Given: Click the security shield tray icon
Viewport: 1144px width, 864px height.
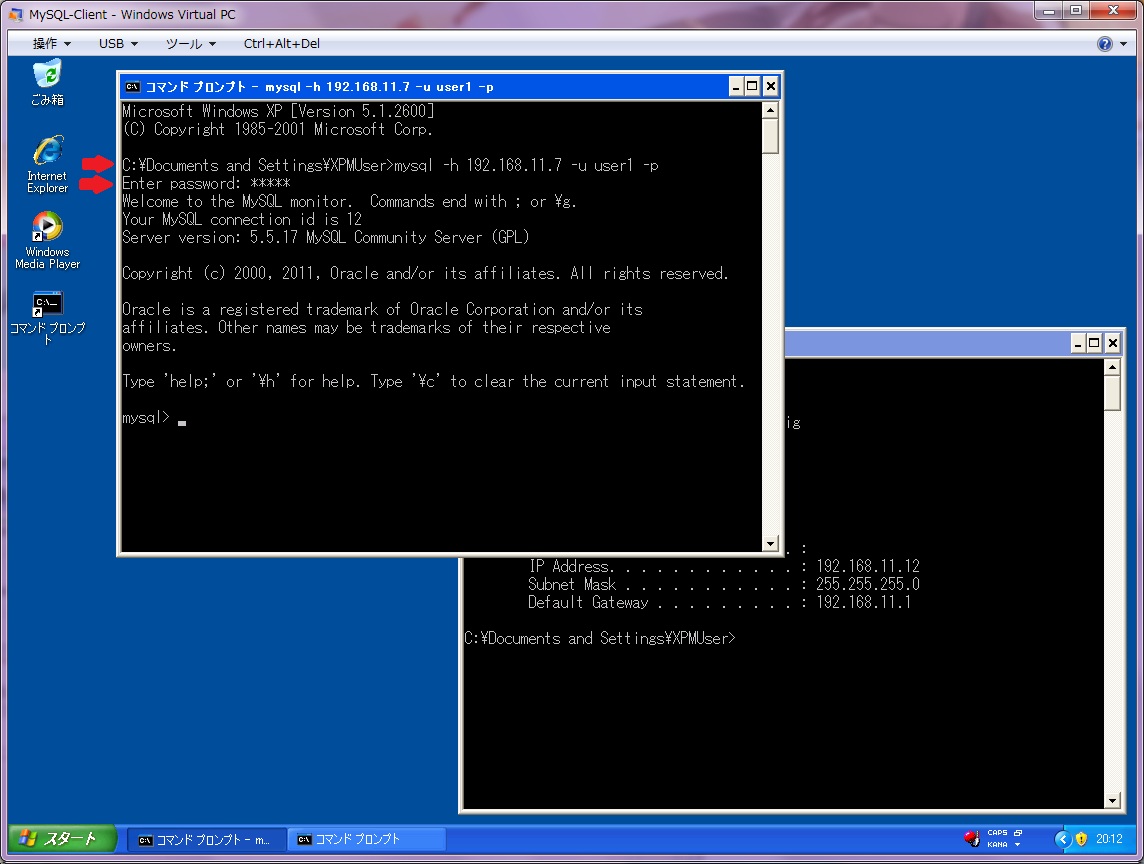Looking at the screenshot, I should click(1081, 839).
